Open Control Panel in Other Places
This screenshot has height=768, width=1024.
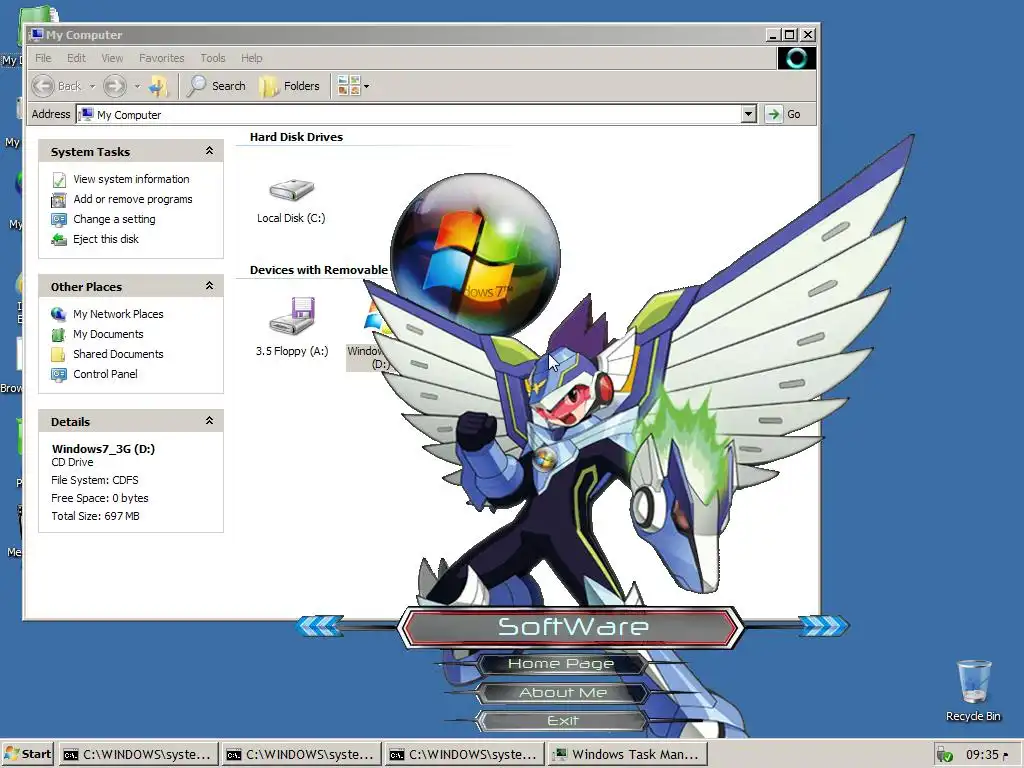(x=105, y=374)
